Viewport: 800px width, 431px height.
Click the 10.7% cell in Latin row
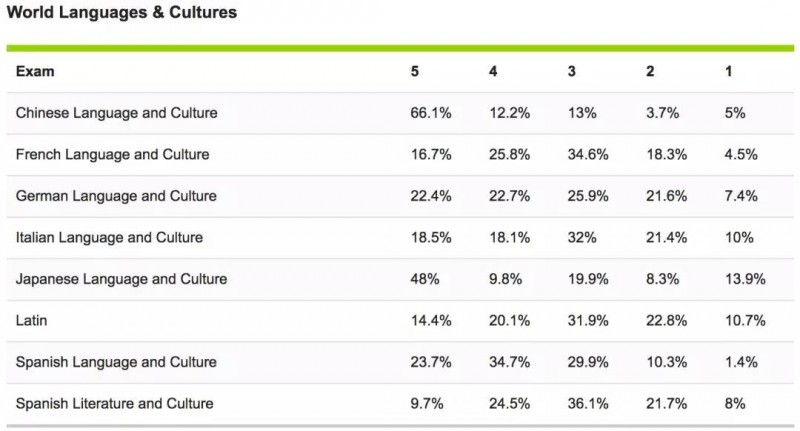[745, 320]
